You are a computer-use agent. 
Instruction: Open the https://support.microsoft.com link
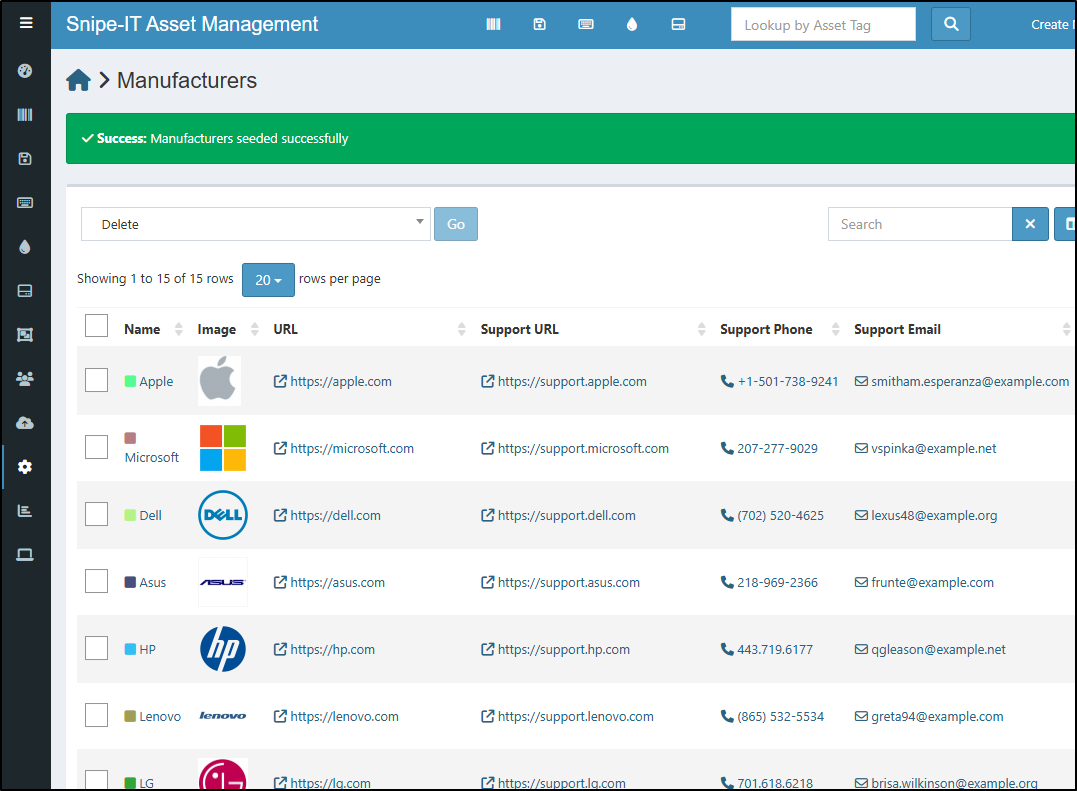coord(583,449)
